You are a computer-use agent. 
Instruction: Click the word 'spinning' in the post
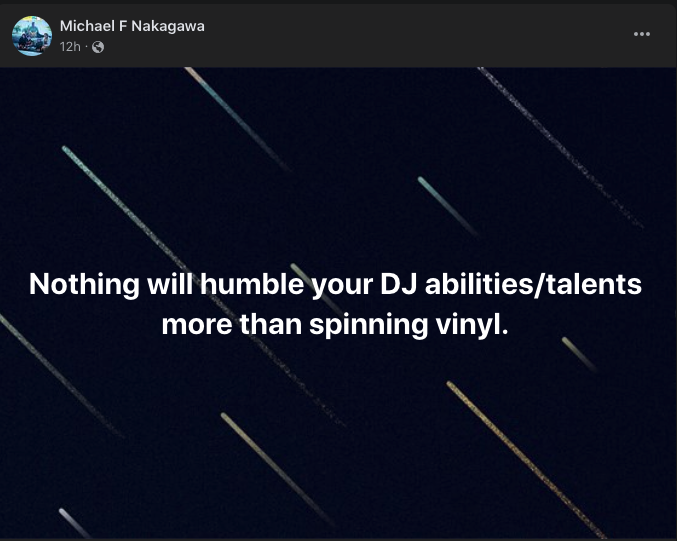pos(368,326)
